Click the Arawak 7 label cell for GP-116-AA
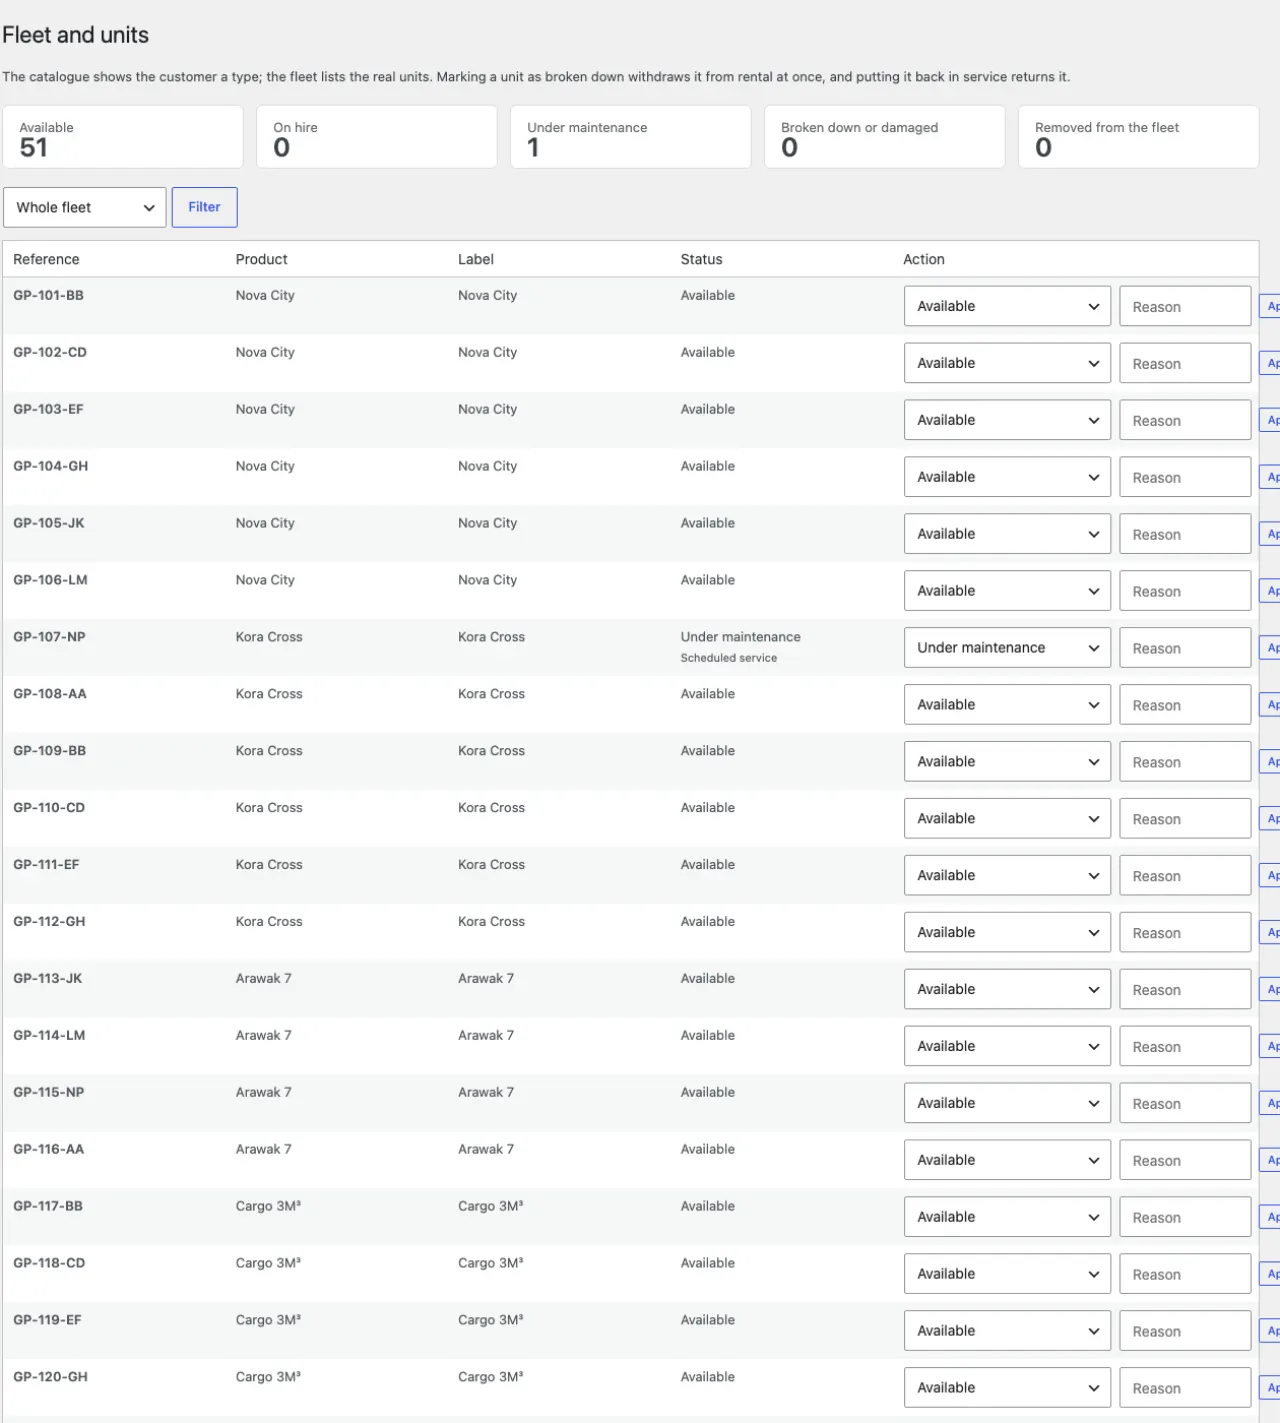 486,1150
